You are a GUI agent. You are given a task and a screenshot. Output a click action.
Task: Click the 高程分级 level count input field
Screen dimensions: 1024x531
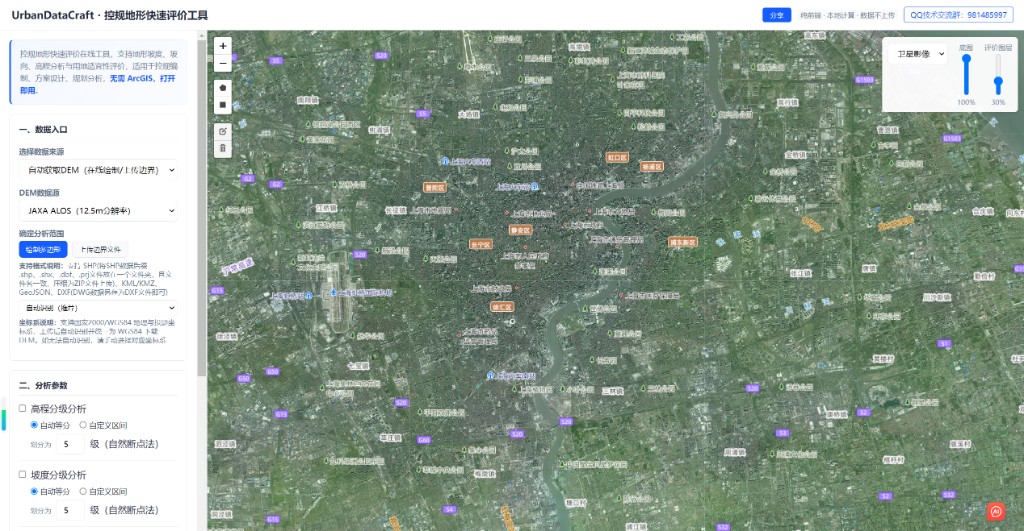click(68, 444)
